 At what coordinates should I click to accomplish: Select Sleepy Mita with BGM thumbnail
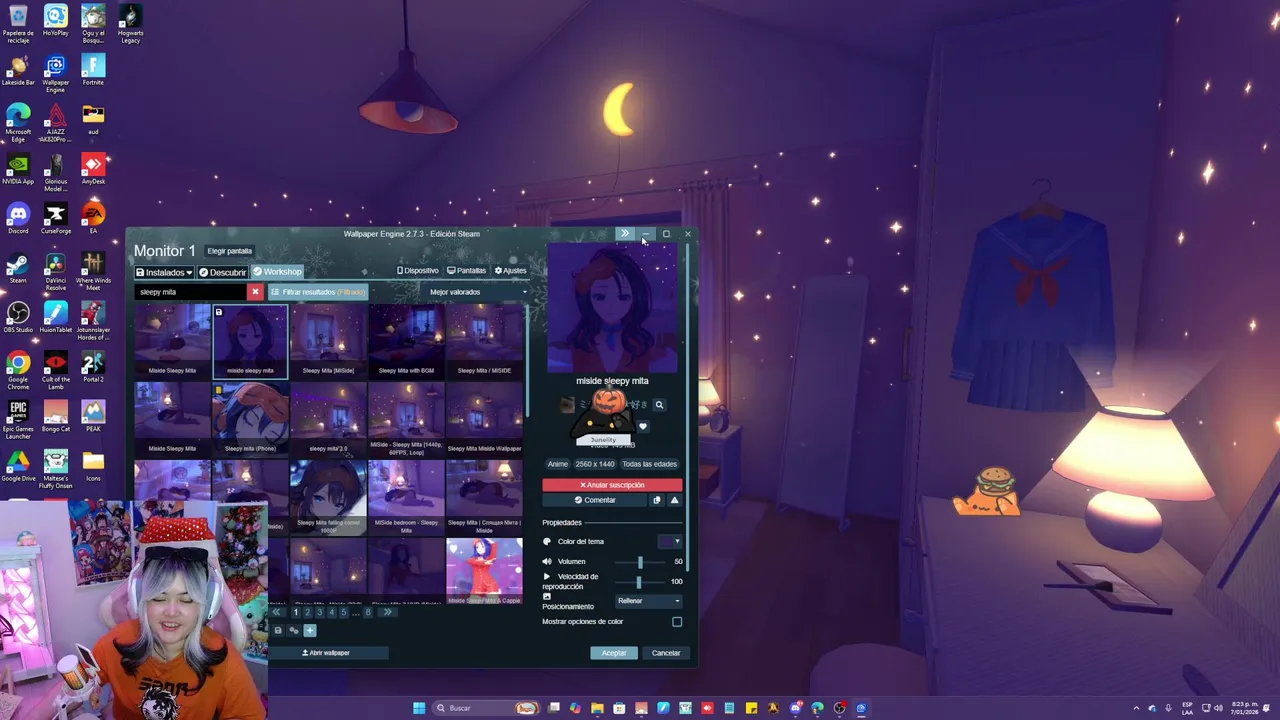[x=406, y=342]
